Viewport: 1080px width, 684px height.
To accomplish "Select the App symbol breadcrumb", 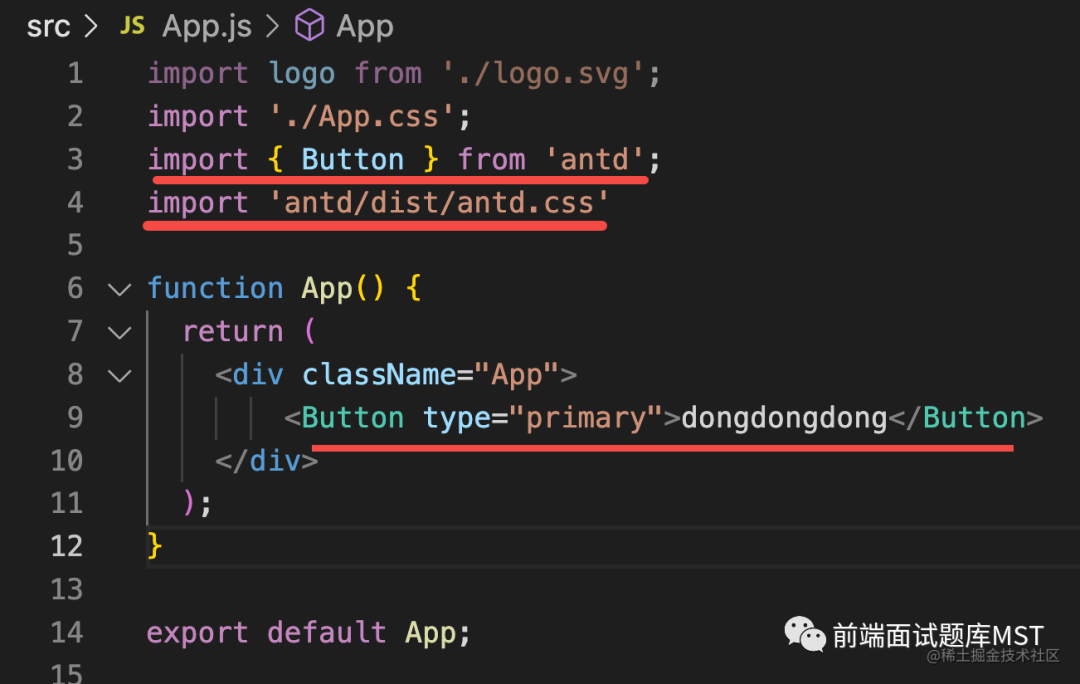I will (x=364, y=27).
